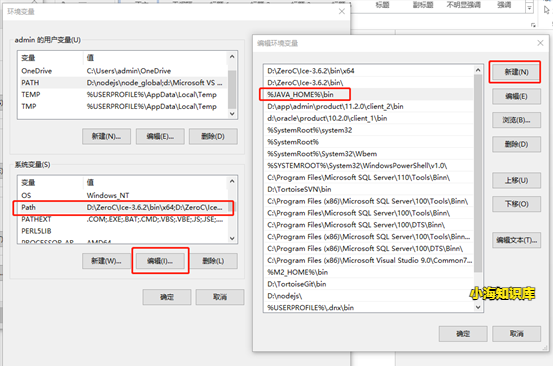
Task: Select the %USERPROFILE%\.dnx\bin entry
Action: click(x=368, y=308)
